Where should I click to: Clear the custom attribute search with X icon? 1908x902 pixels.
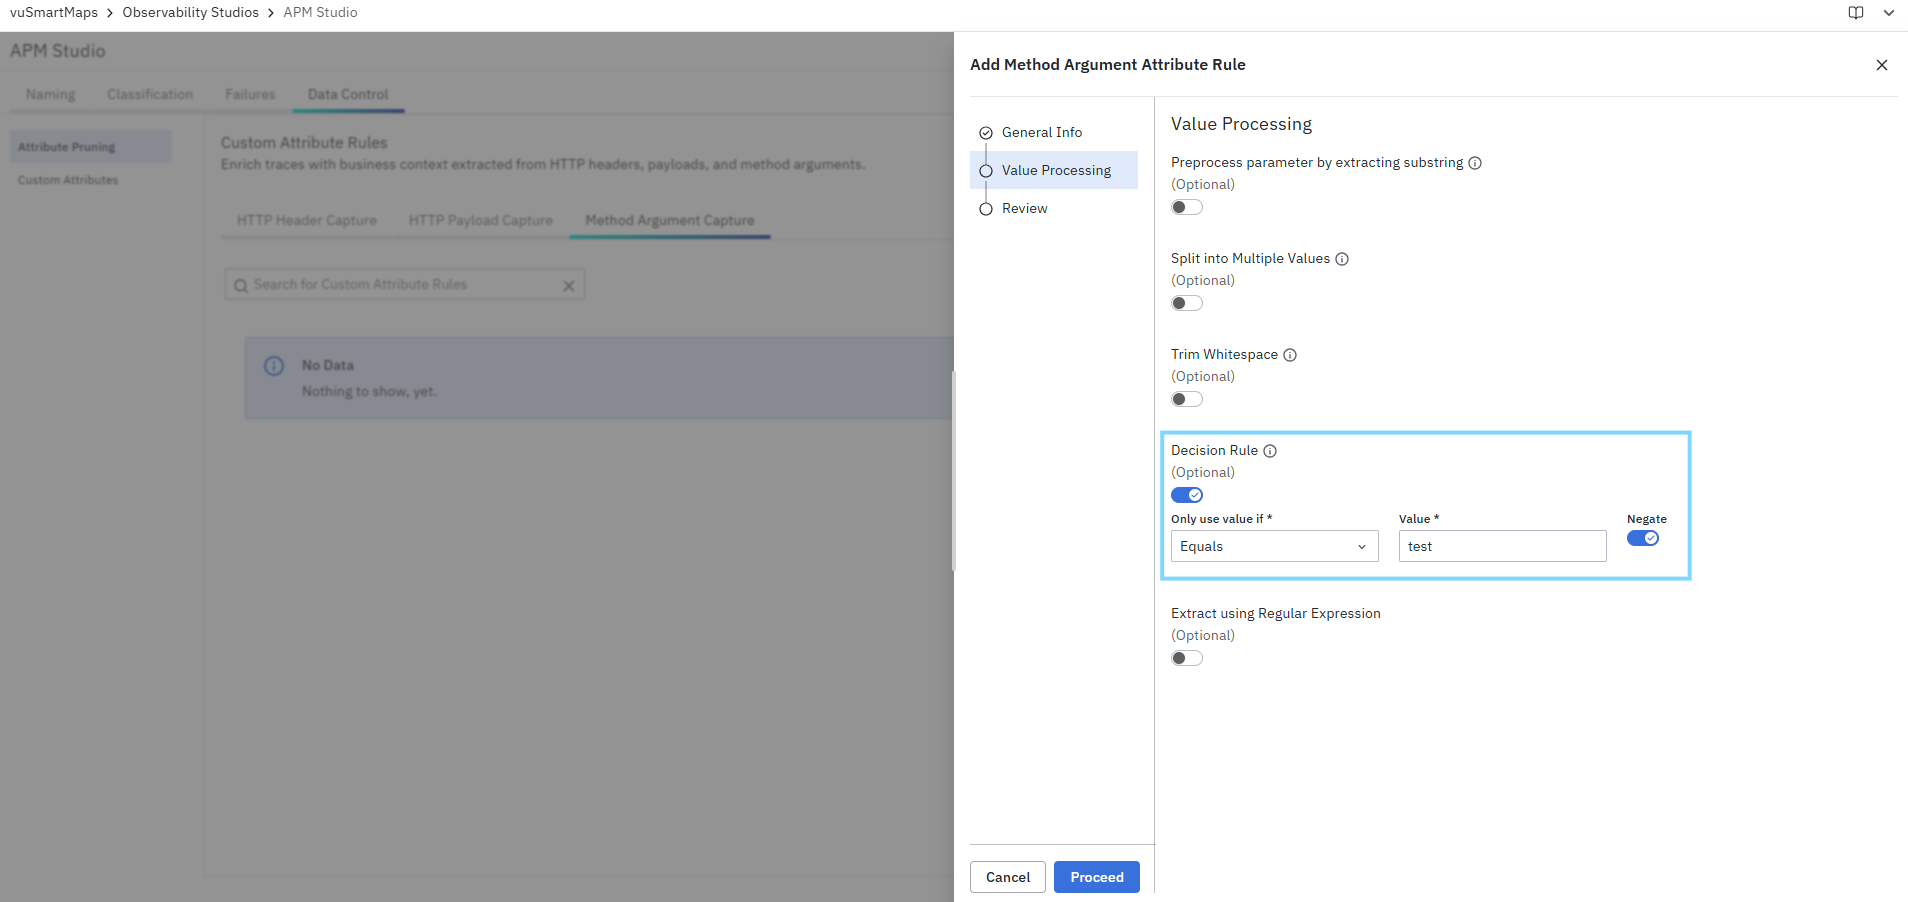(569, 286)
